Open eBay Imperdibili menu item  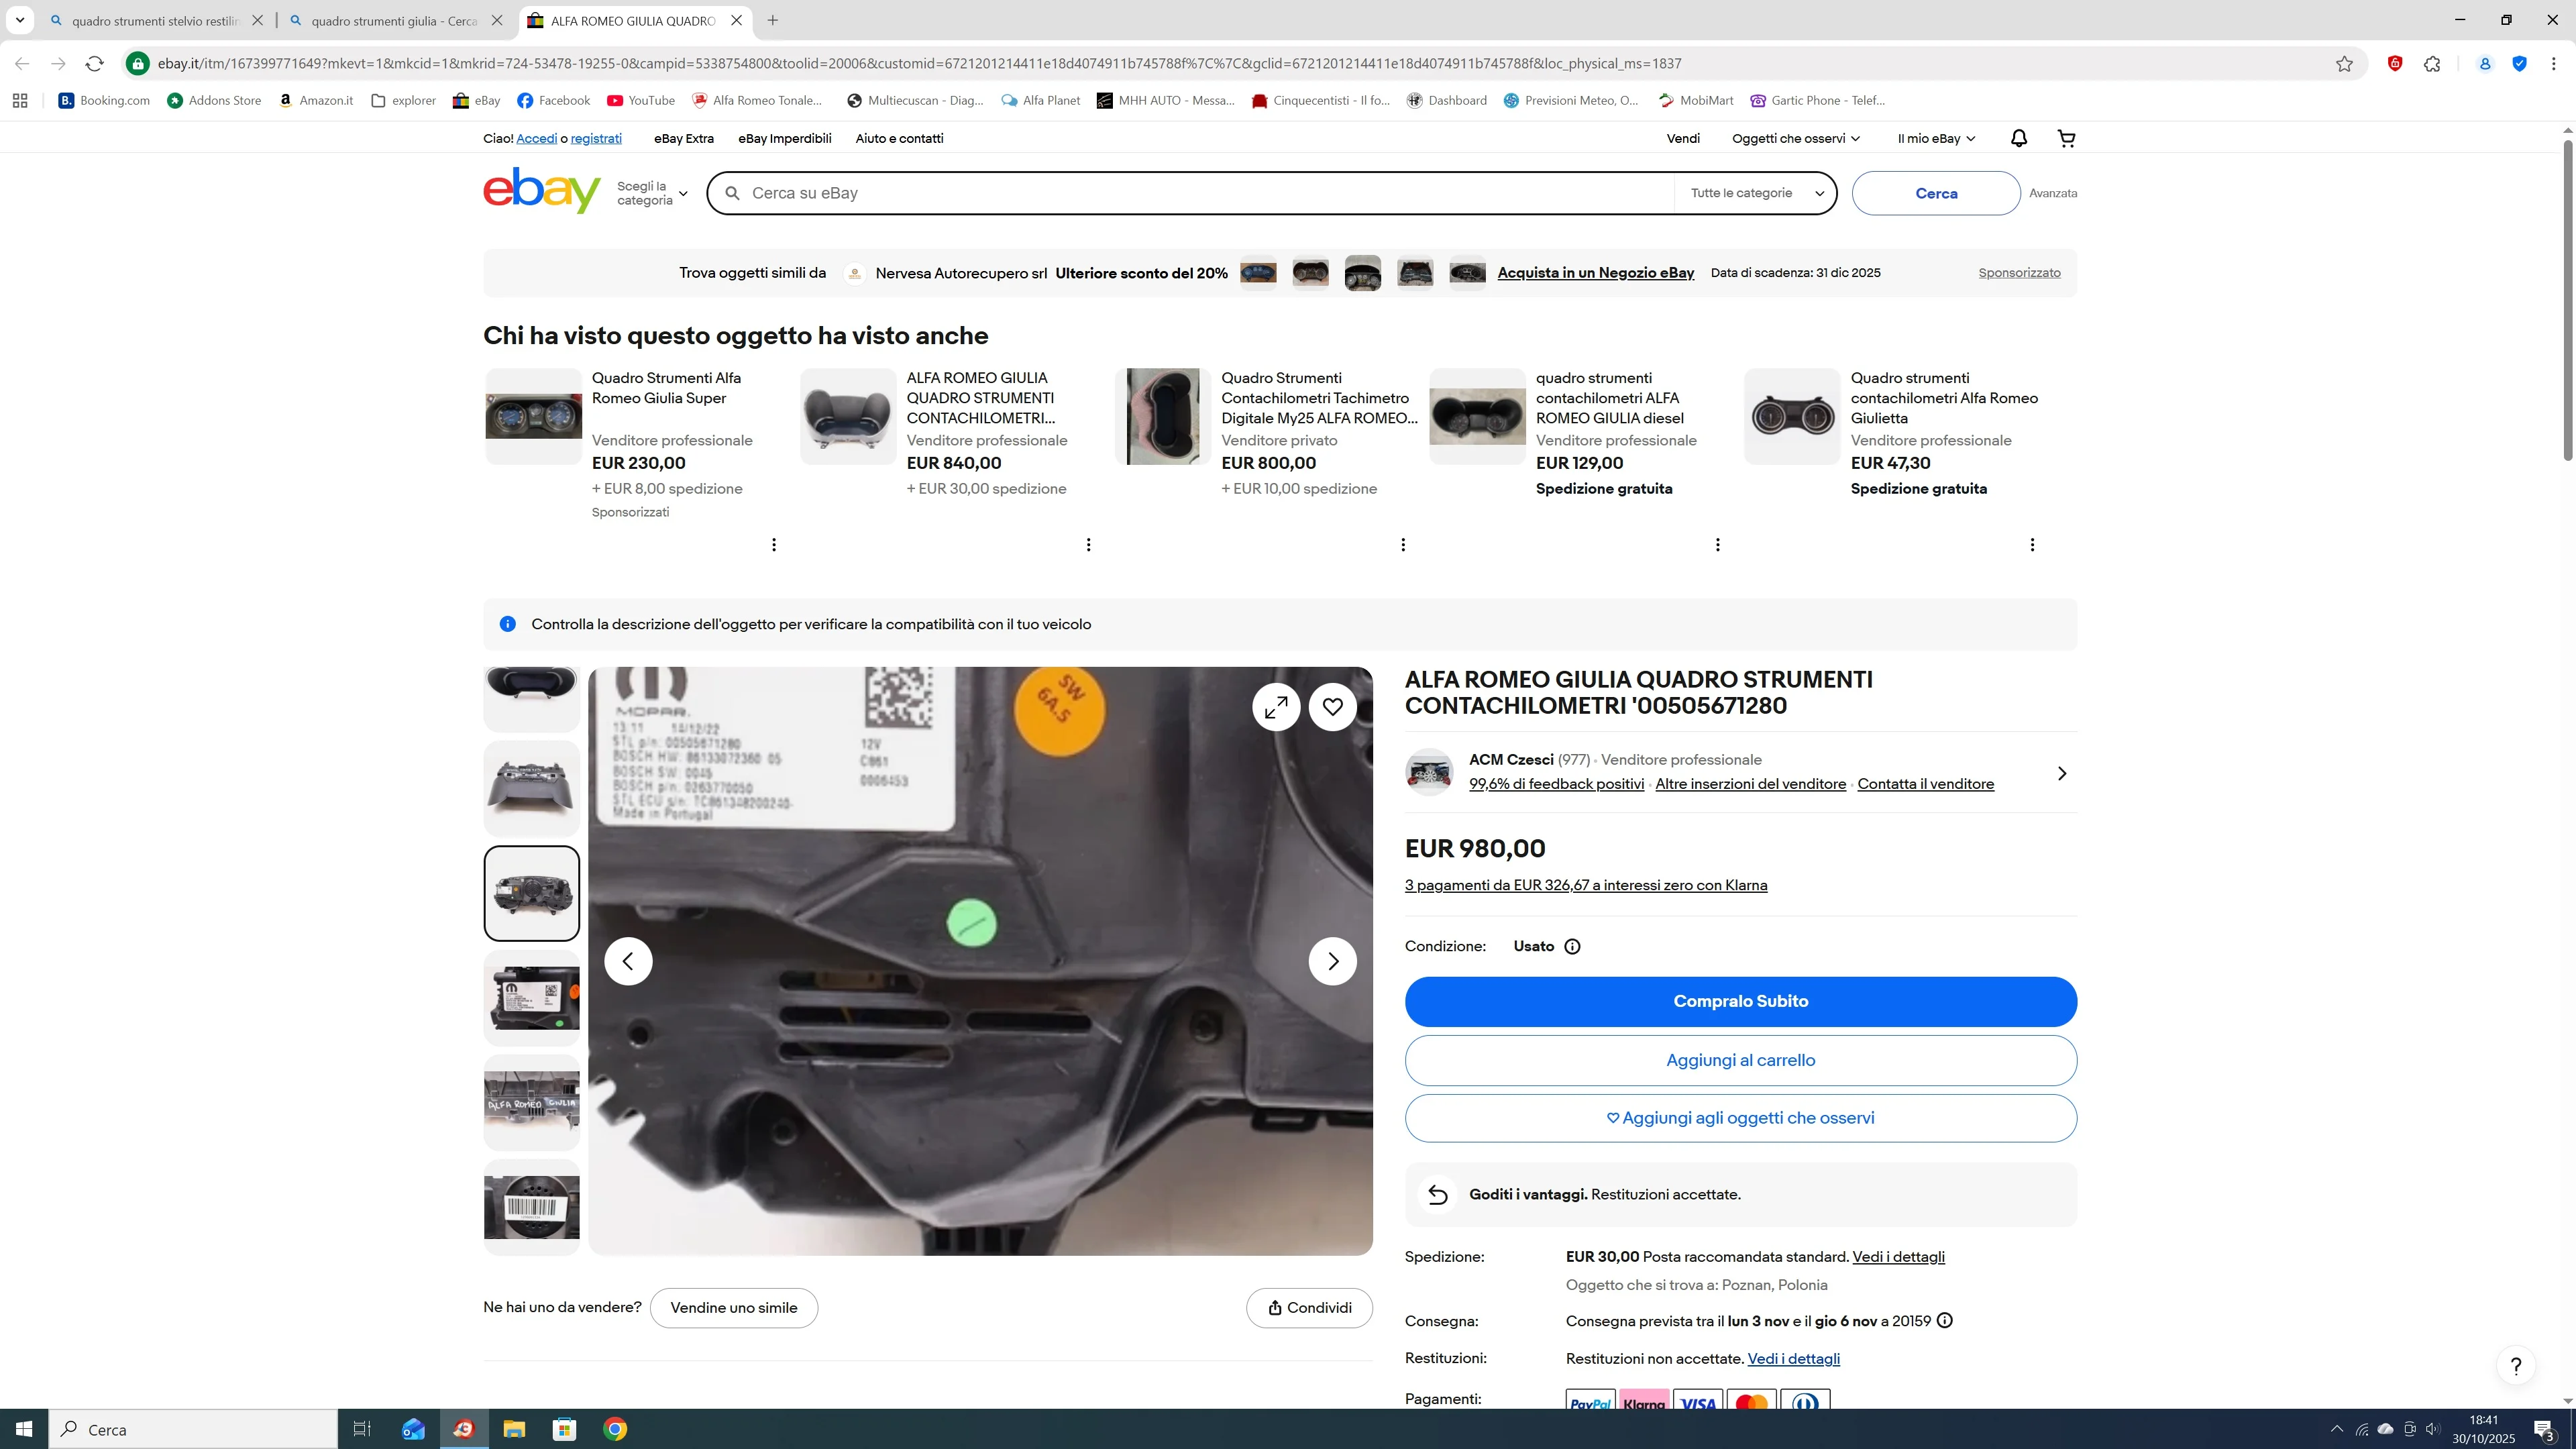[x=784, y=139]
